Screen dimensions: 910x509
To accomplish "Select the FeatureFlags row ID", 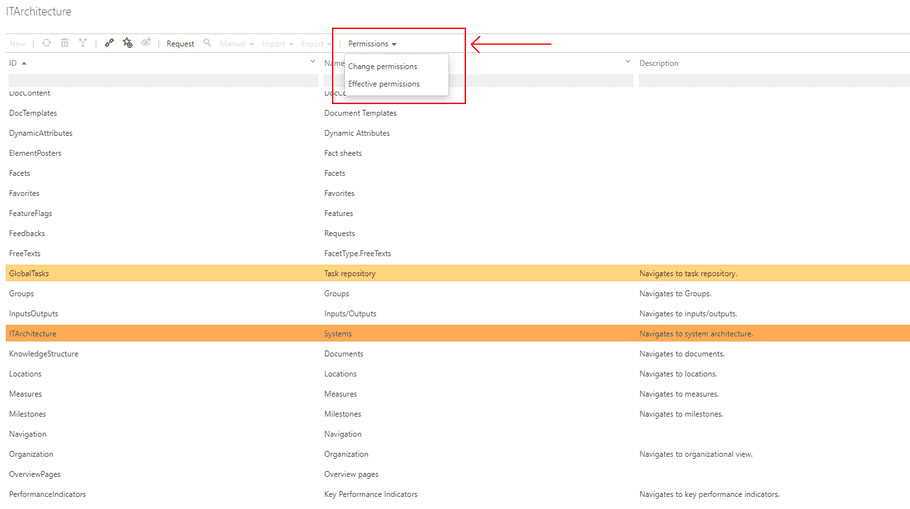I will coord(30,214).
